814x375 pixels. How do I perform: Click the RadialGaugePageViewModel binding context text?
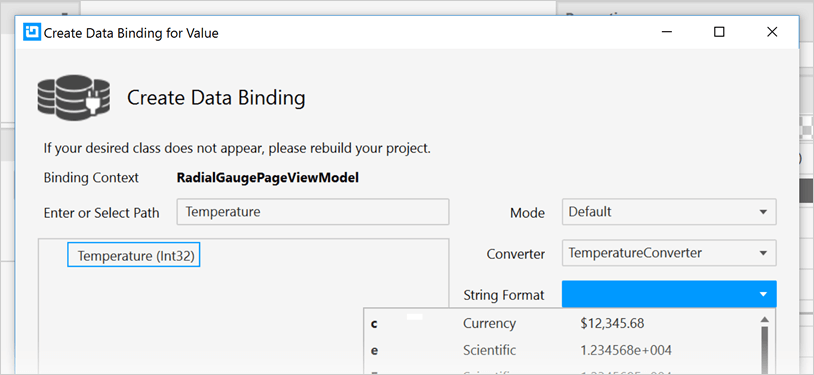268,178
